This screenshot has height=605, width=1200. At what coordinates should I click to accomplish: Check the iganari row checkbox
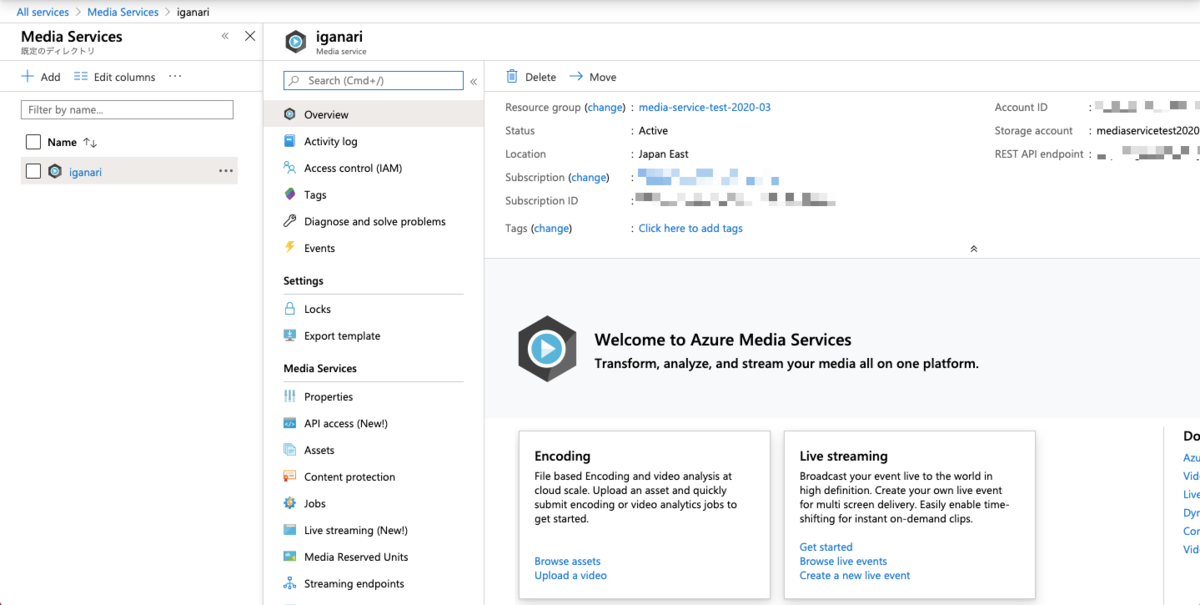[x=33, y=172]
